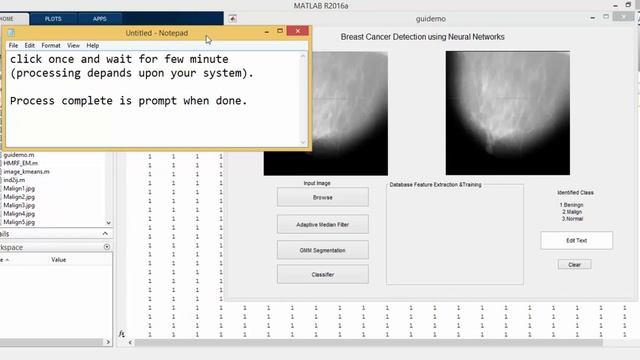Click the 'Breast Cancer Detection using Neural Networks' title
Image resolution: width=640 pixels, height=360 pixels.
[422, 37]
